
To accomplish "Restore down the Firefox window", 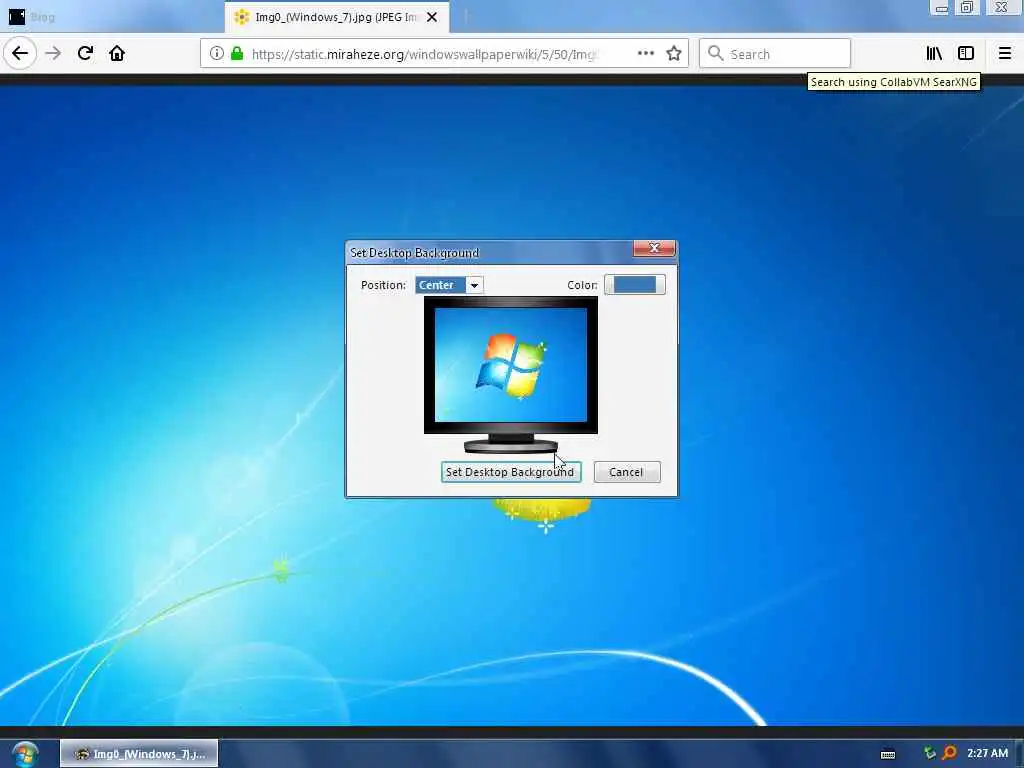I will click(x=967, y=8).
